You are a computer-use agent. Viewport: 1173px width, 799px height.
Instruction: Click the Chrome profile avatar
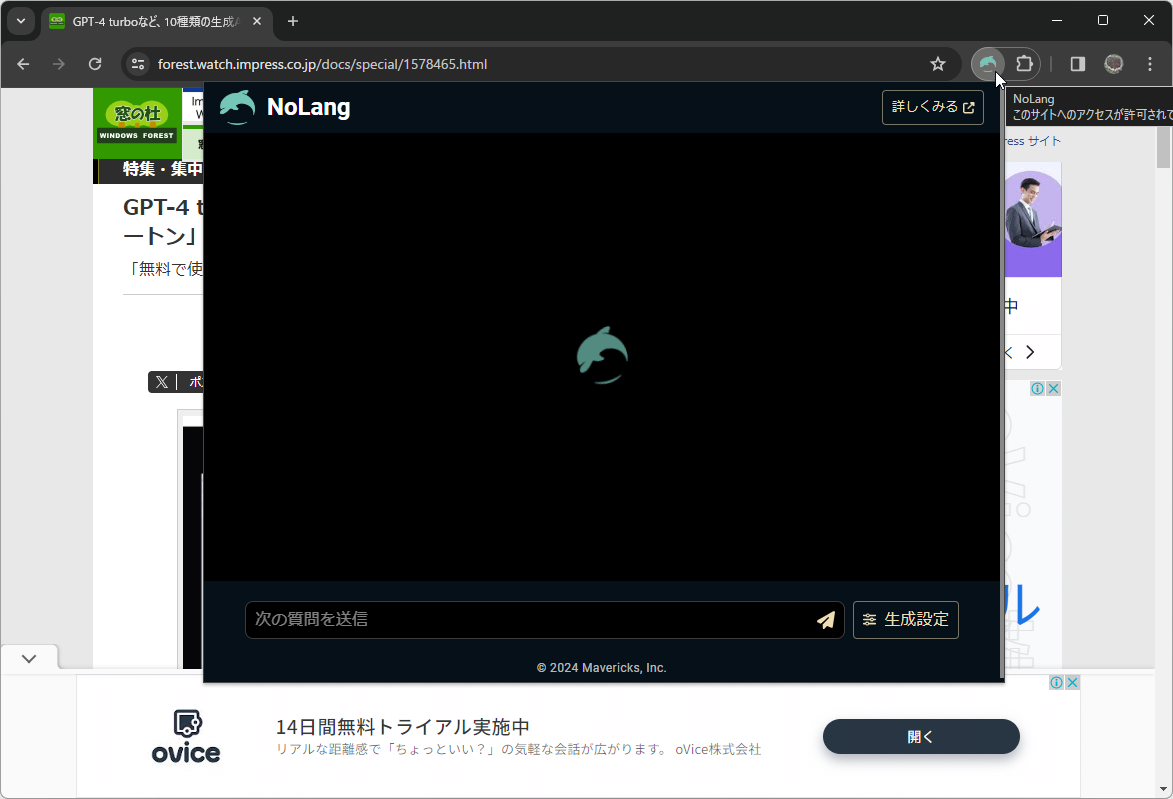pos(1113,63)
